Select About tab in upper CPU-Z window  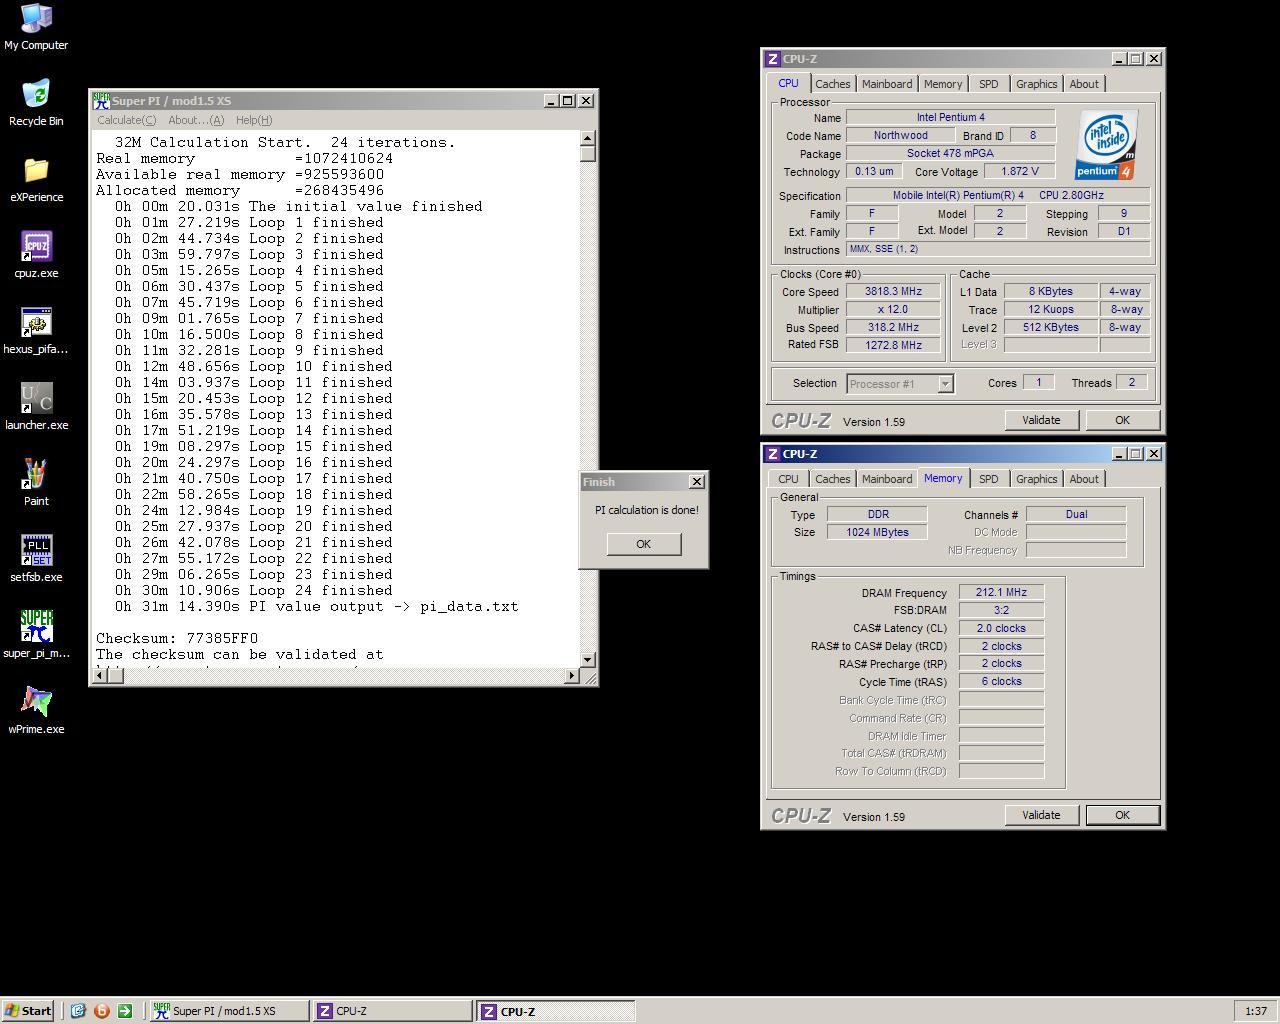click(x=1084, y=84)
